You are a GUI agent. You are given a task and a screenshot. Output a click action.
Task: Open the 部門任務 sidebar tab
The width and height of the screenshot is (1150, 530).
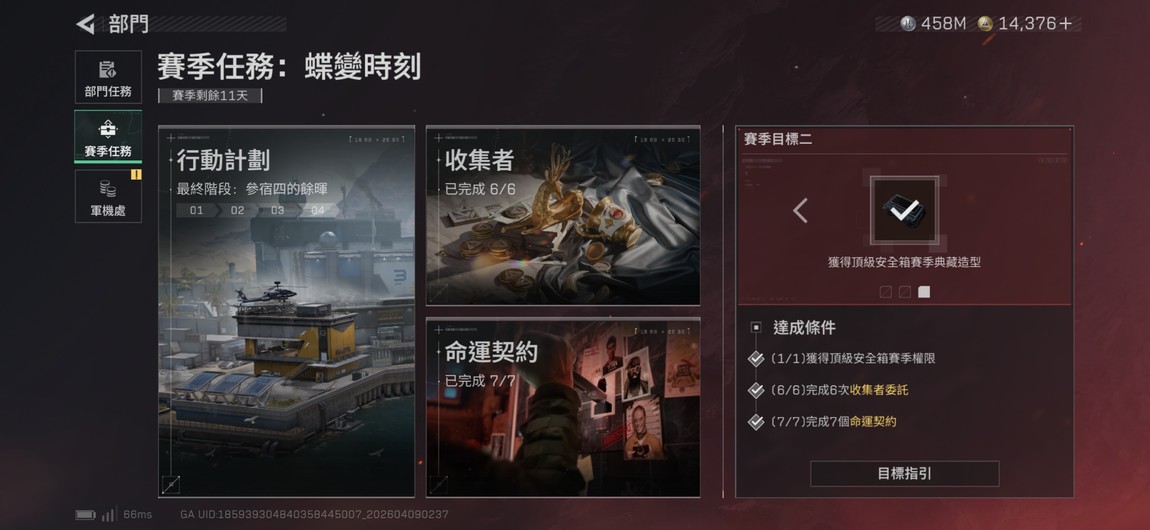(108, 77)
